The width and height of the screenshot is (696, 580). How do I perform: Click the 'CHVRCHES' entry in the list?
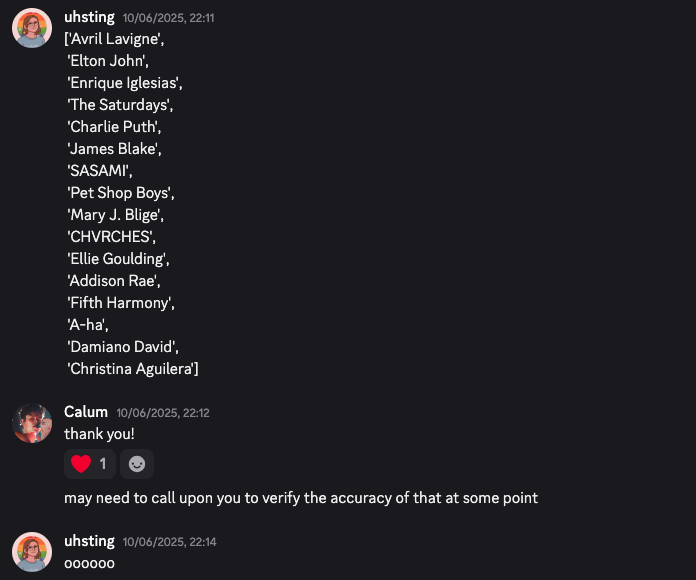[x=111, y=237]
